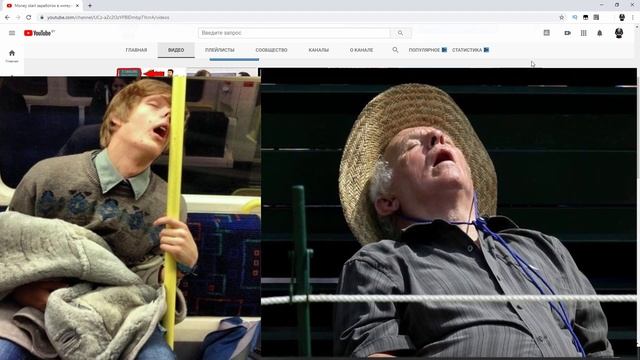The height and width of the screenshot is (360, 640).
Task: Close the Money start tab
Action: pos(78,6)
